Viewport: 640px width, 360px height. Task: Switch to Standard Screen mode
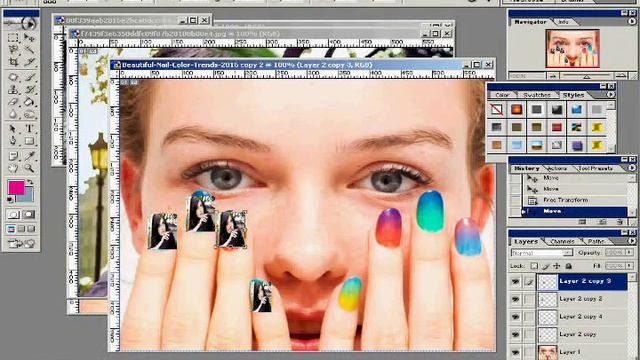(11, 229)
